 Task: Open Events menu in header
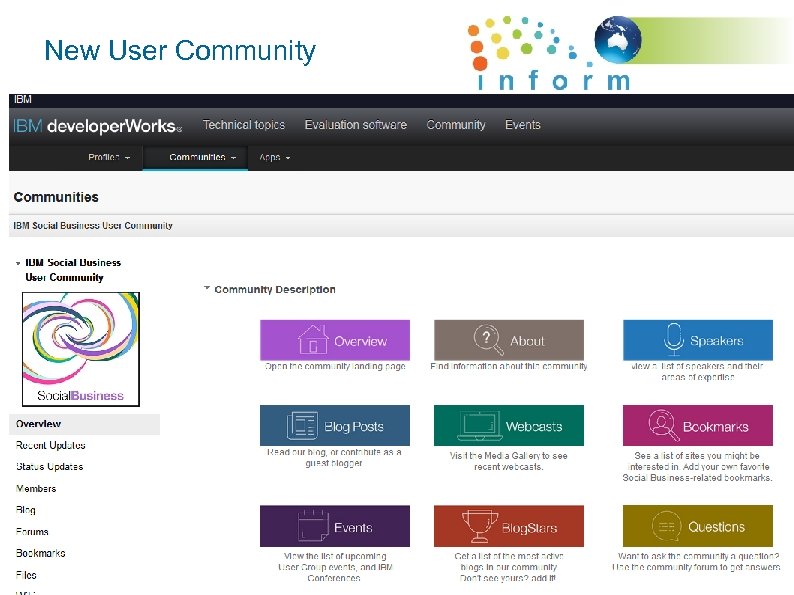tap(523, 125)
